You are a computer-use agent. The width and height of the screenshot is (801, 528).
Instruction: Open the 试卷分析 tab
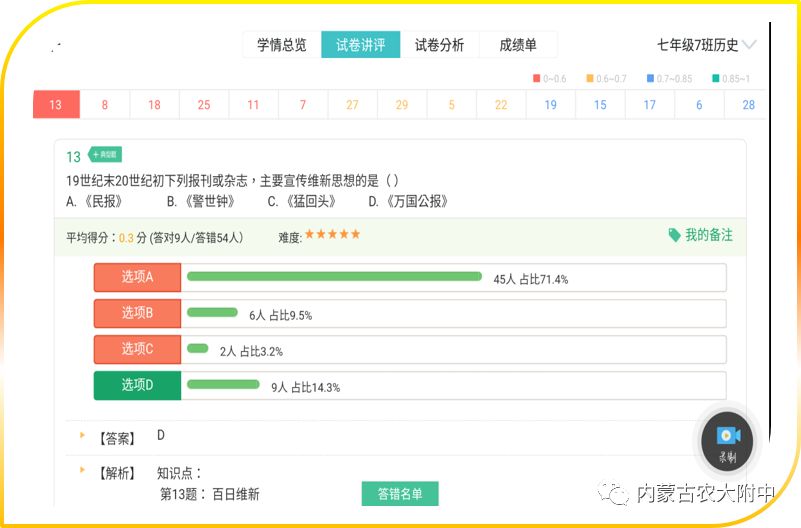439,45
